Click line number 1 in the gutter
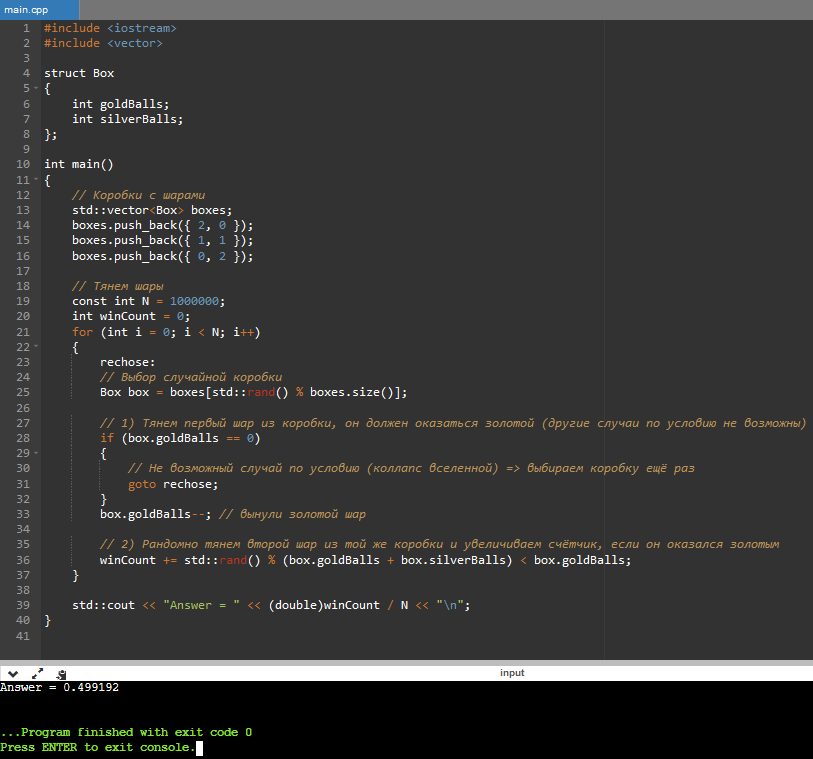Viewport: 813px width, 759px height. click(x=26, y=28)
